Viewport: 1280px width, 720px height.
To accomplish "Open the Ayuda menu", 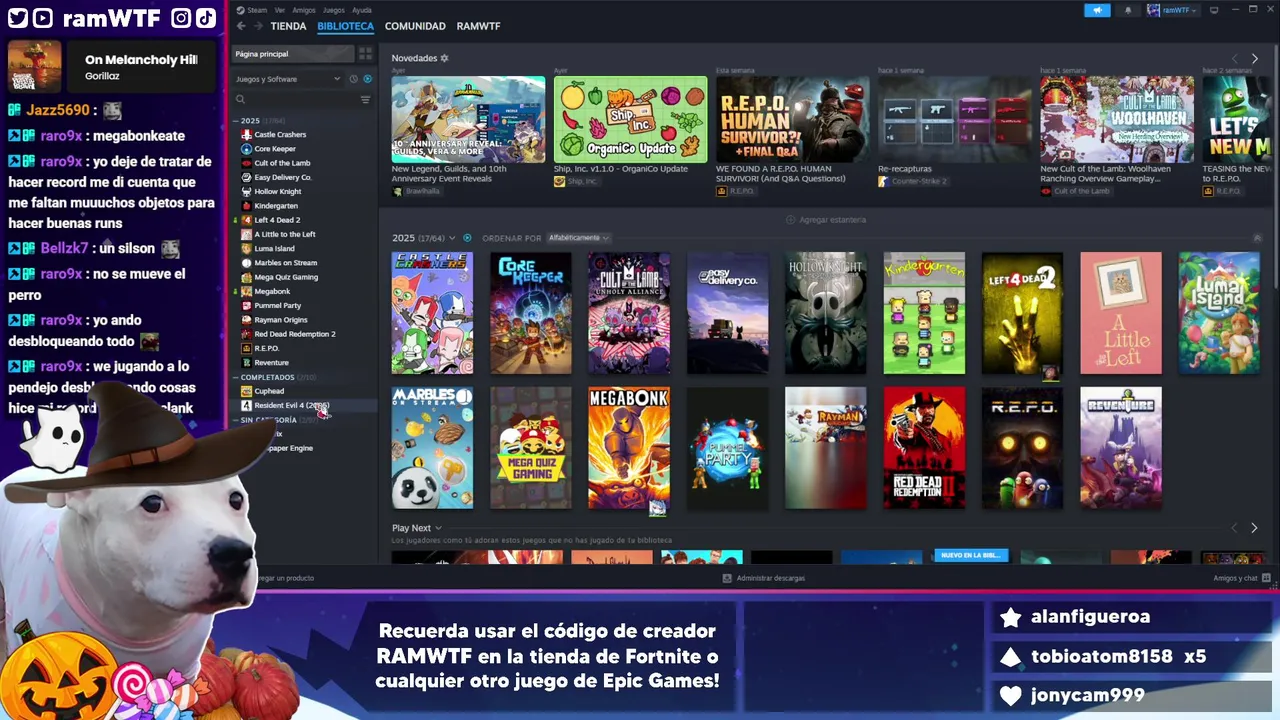I will [362, 10].
